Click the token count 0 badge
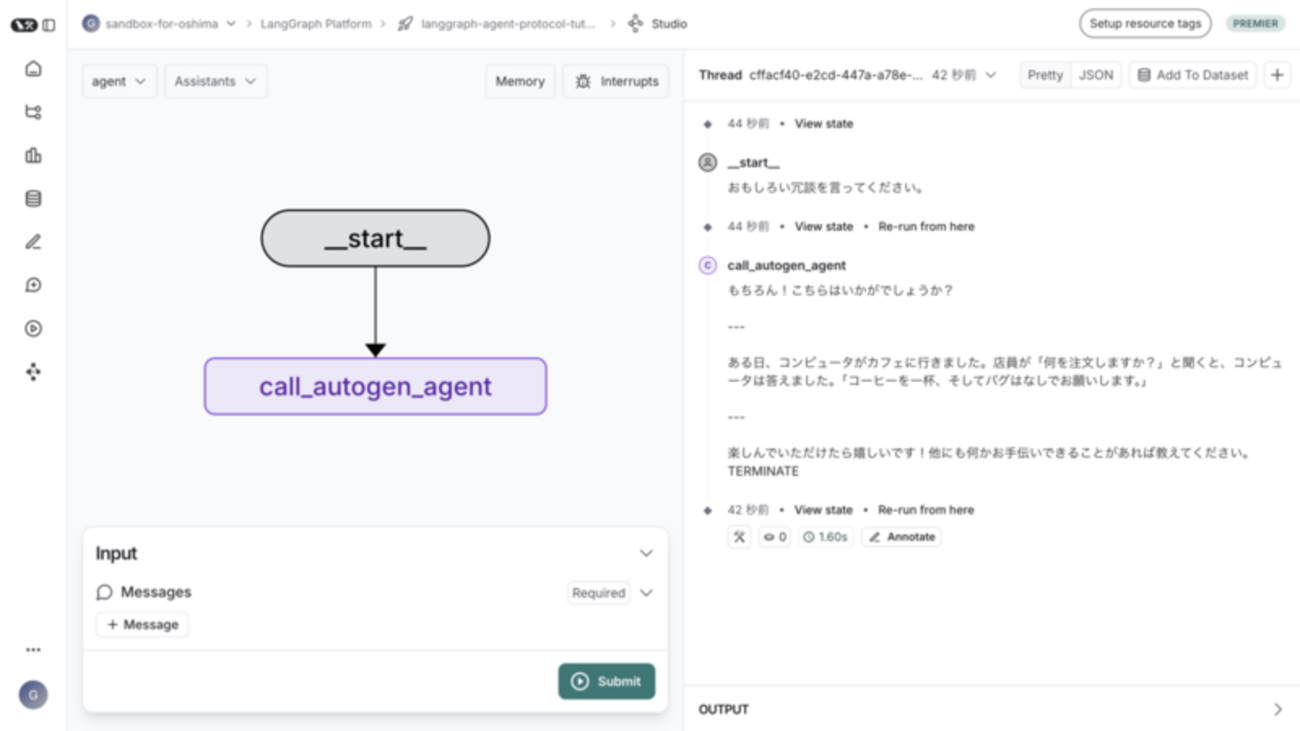The image size is (1300, 731). (774, 537)
